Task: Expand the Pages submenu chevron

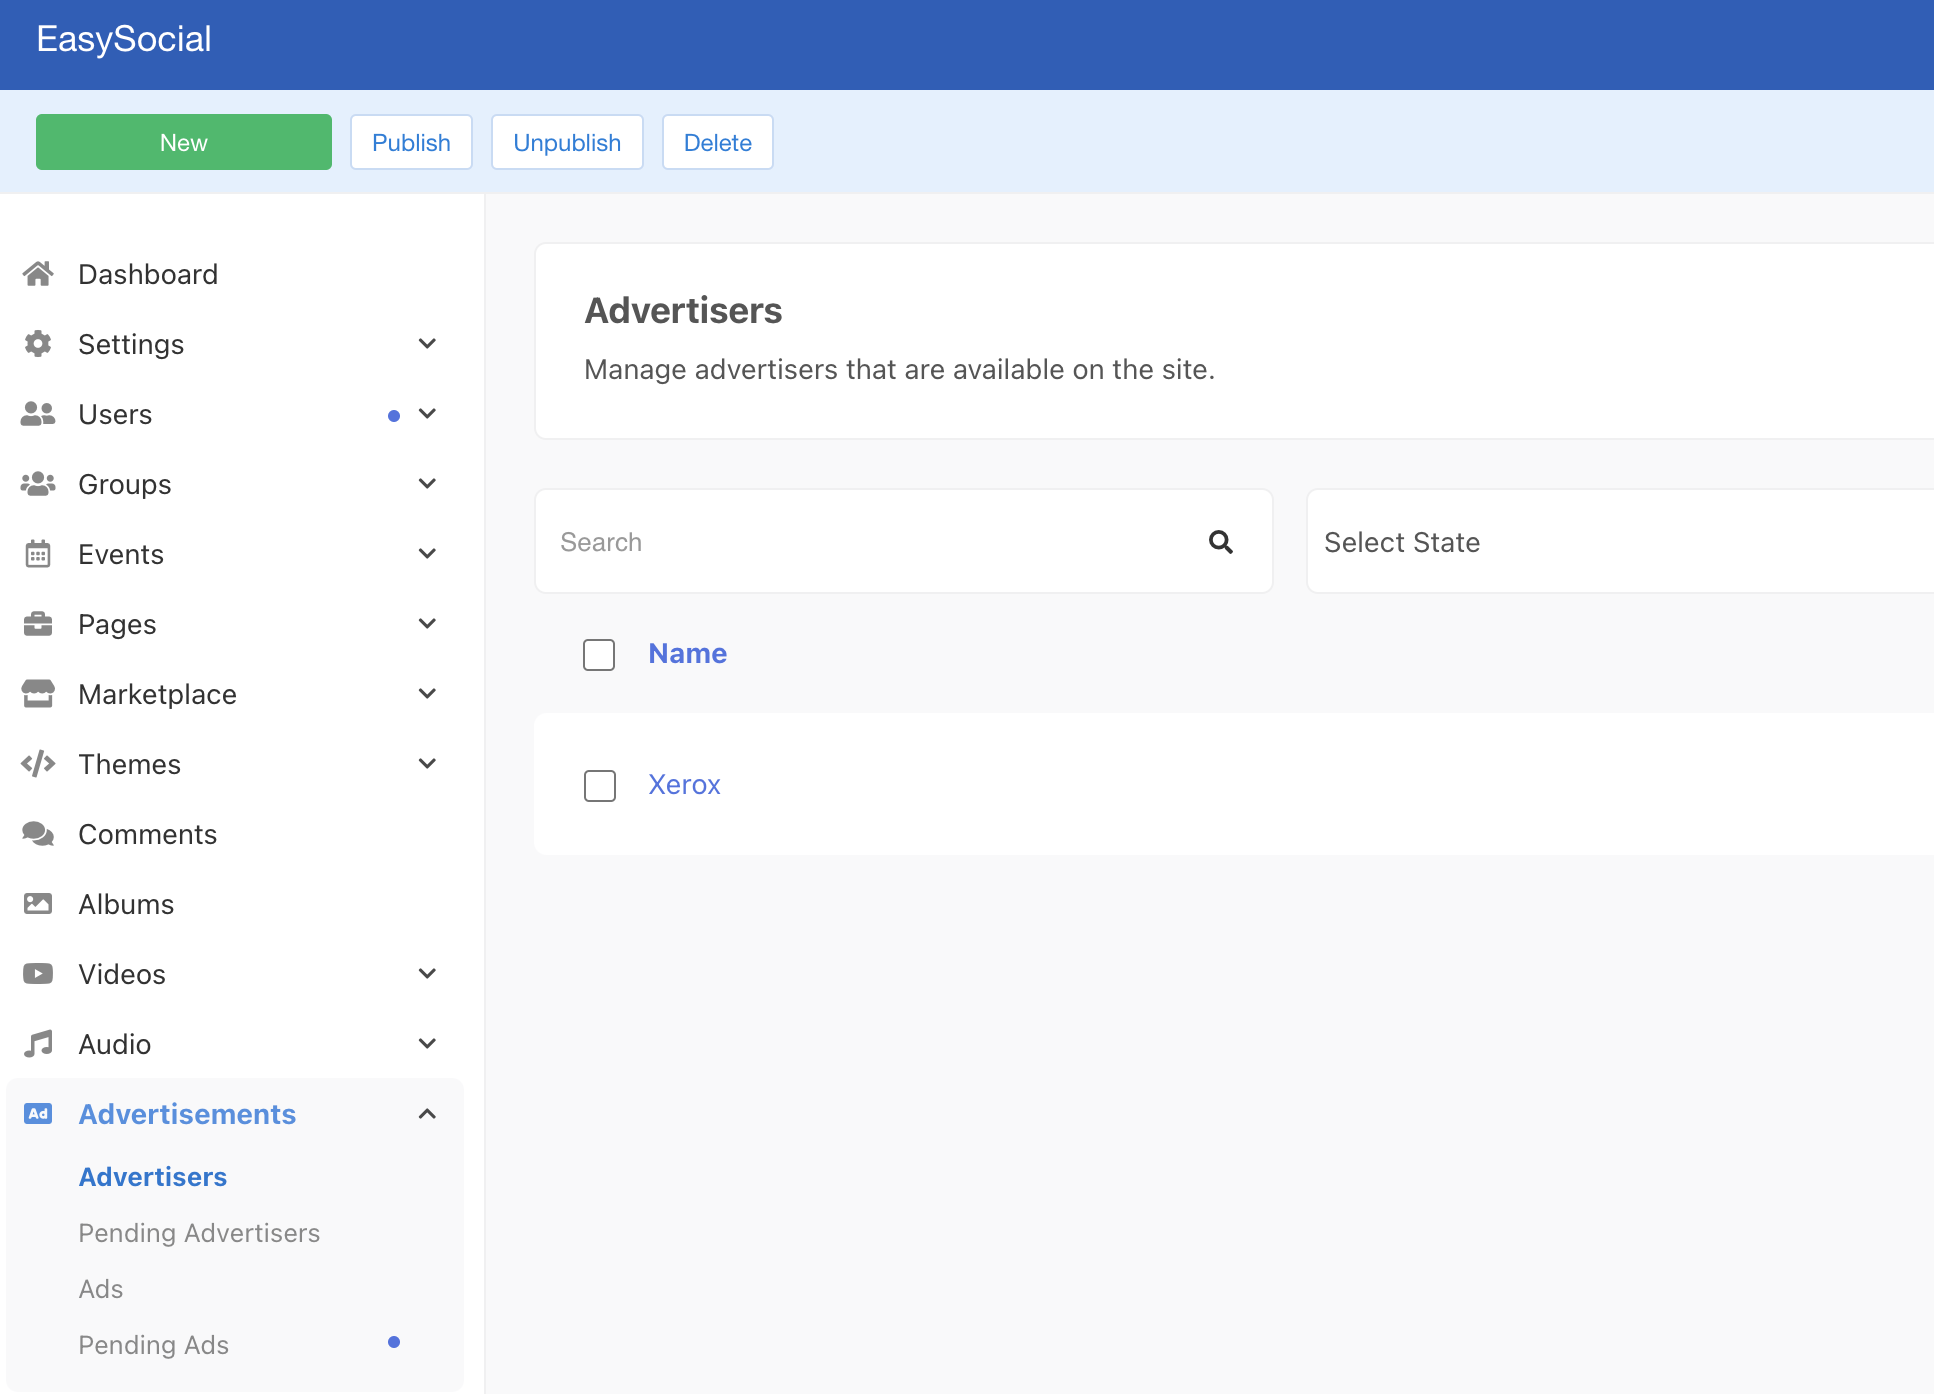Action: [x=427, y=624]
